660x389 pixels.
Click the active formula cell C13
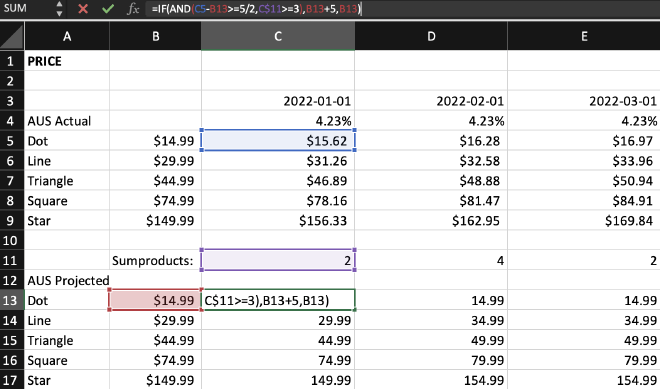(278, 301)
